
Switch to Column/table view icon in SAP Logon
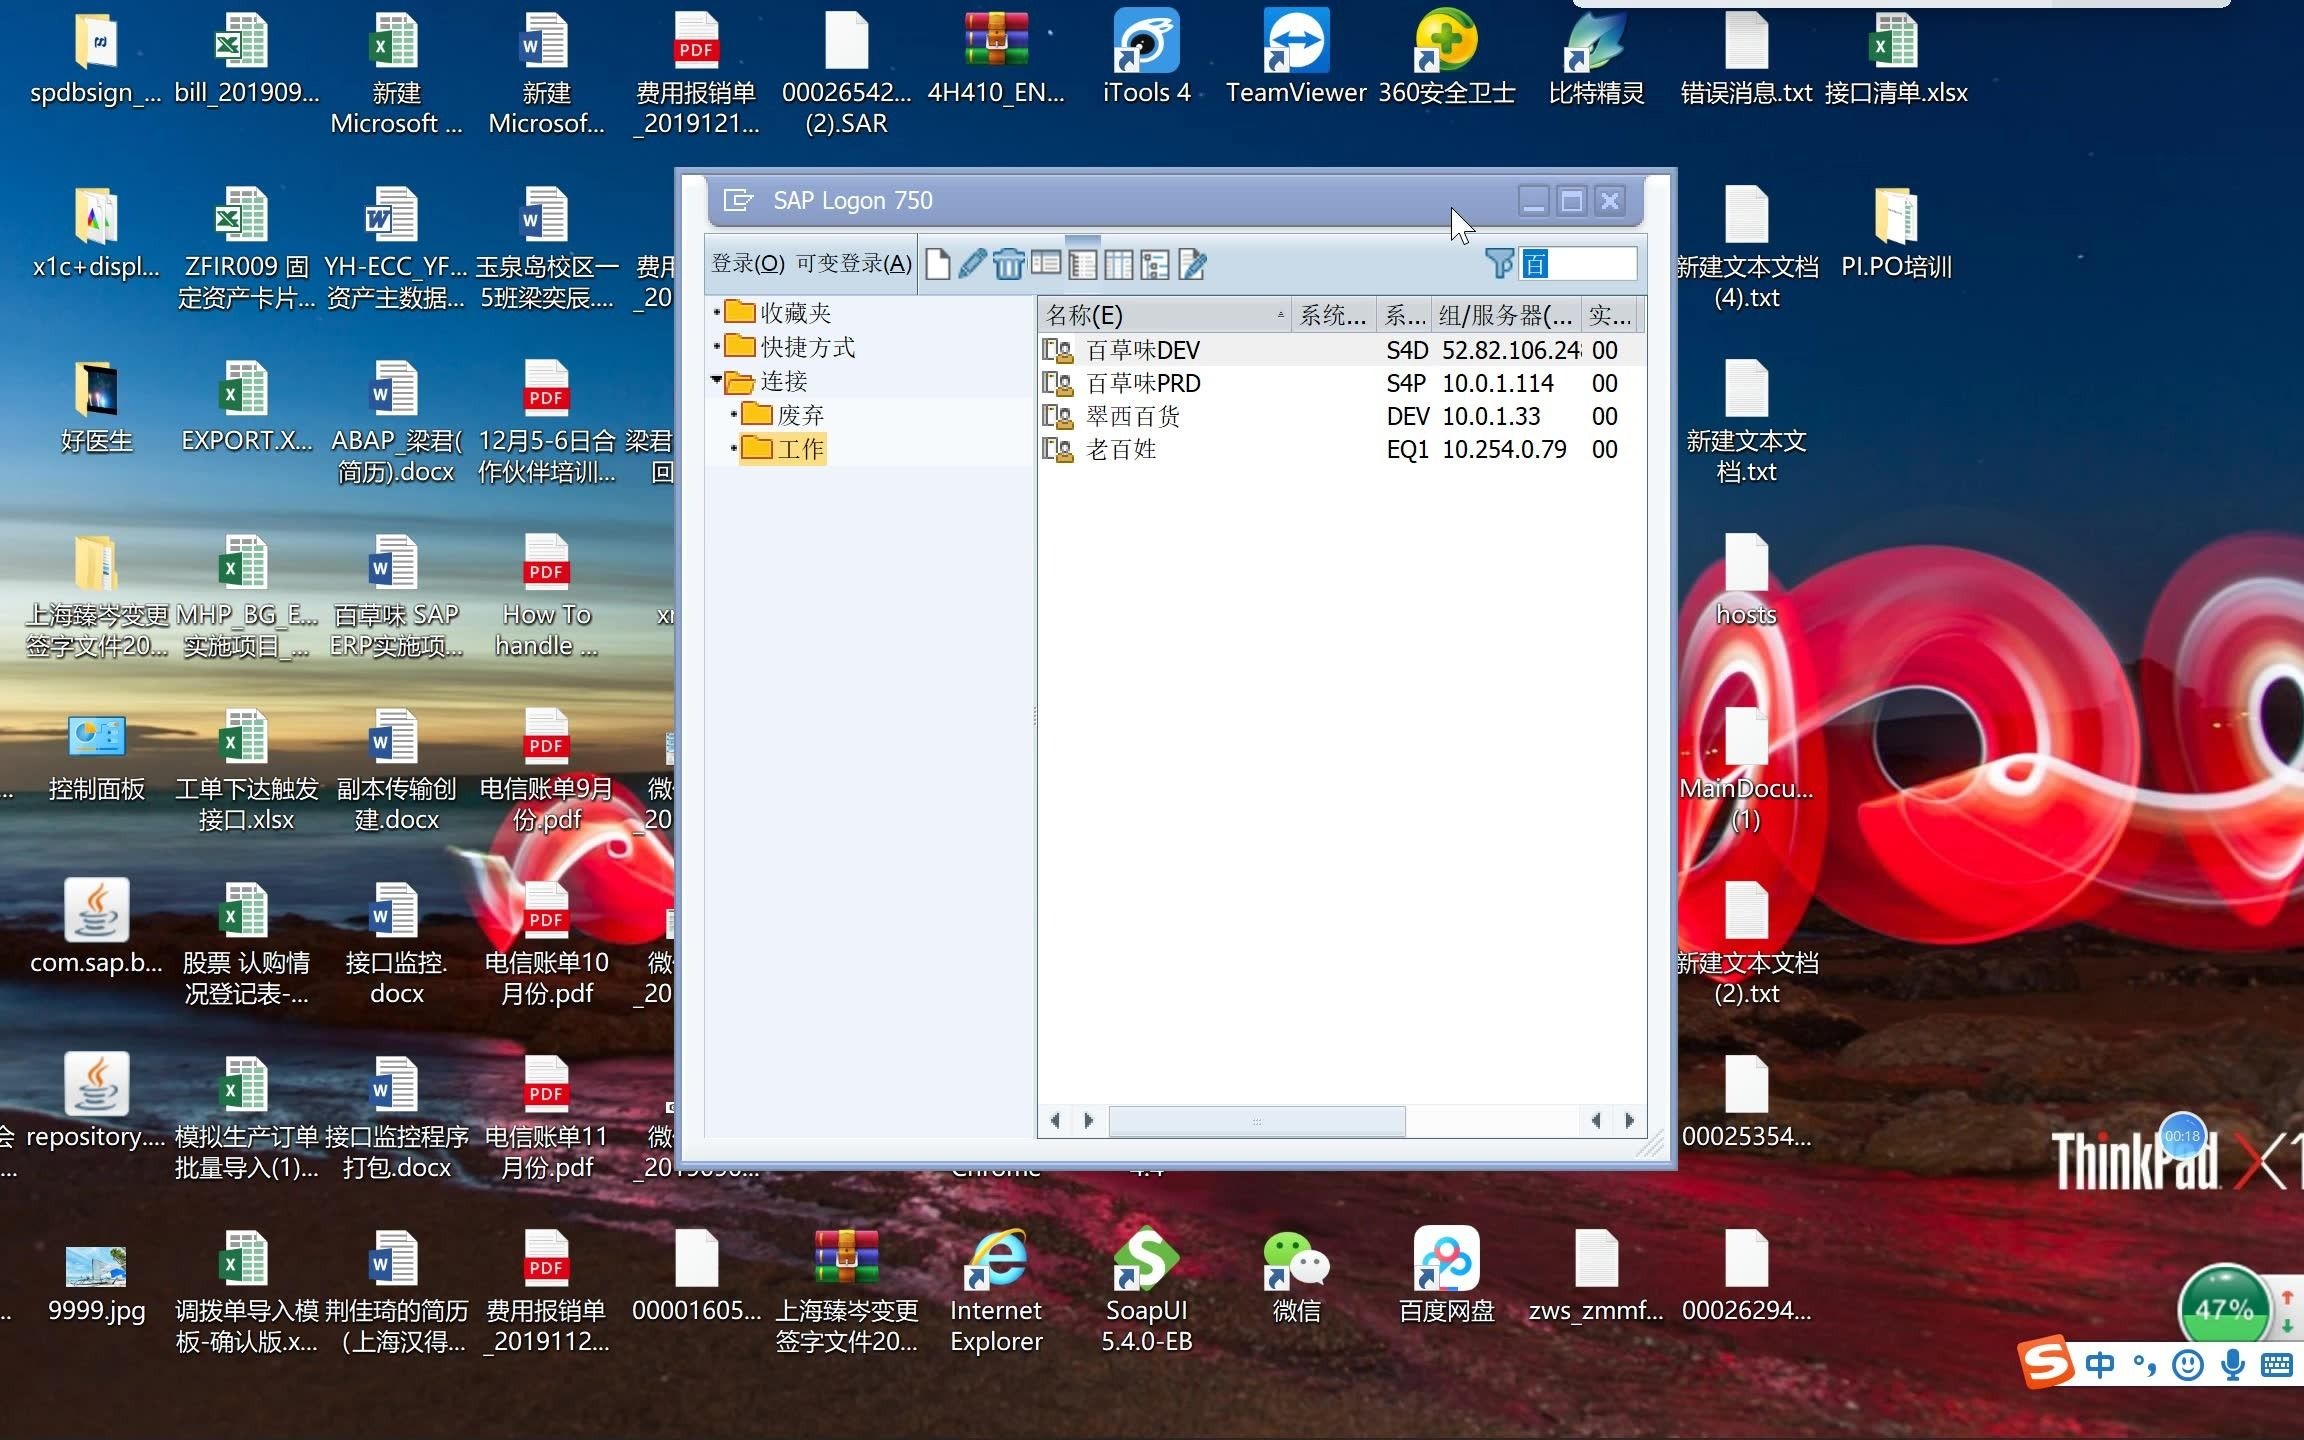click(1118, 264)
